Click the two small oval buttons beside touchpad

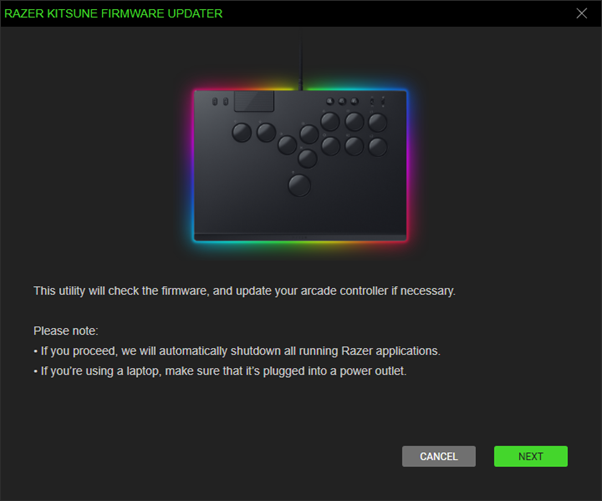(x=220, y=101)
